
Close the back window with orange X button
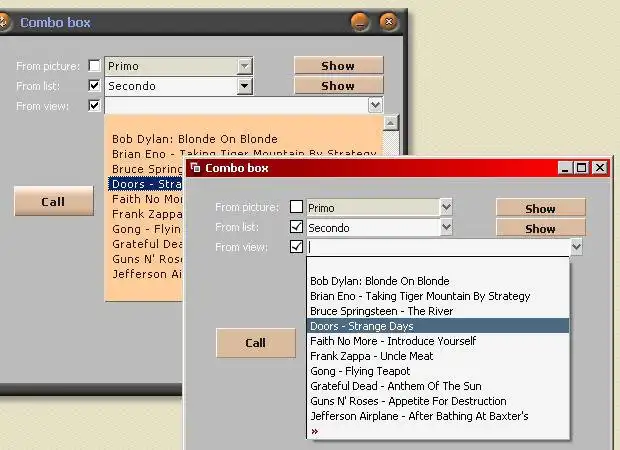(x=389, y=22)
